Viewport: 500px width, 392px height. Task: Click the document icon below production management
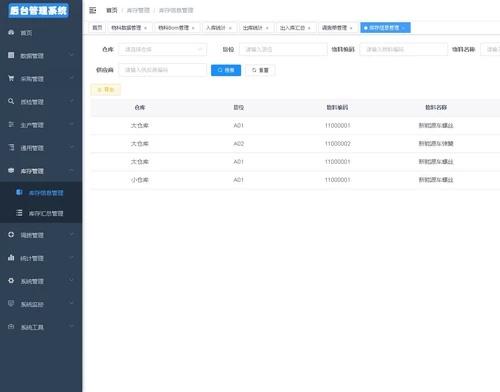coord(11,147)
